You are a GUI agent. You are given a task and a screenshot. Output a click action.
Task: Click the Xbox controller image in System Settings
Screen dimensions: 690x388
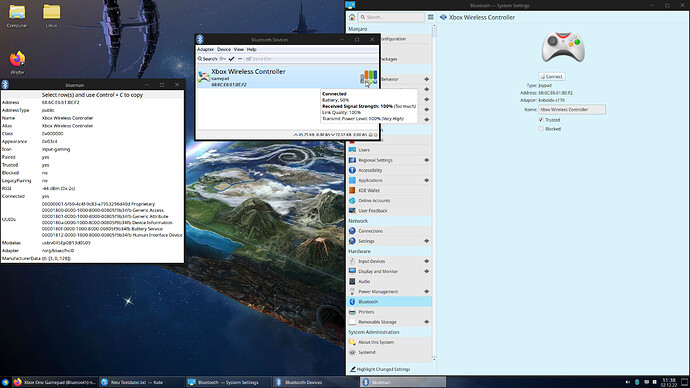point(563,47)
